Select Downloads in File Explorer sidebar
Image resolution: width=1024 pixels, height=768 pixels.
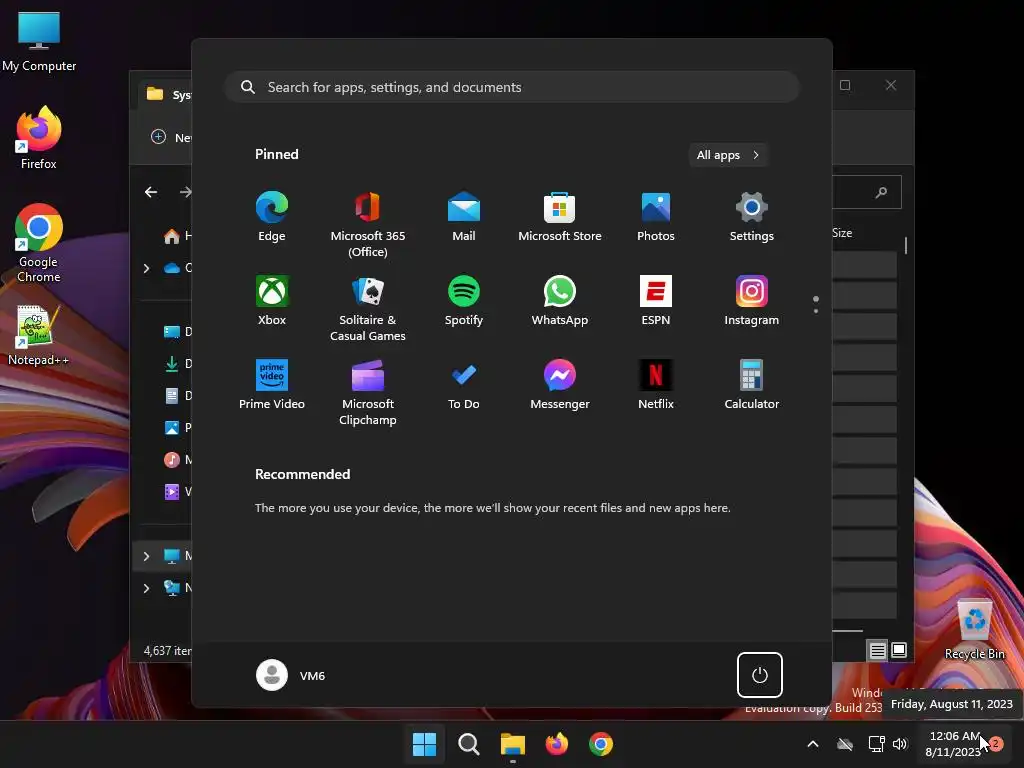[176, 364]
